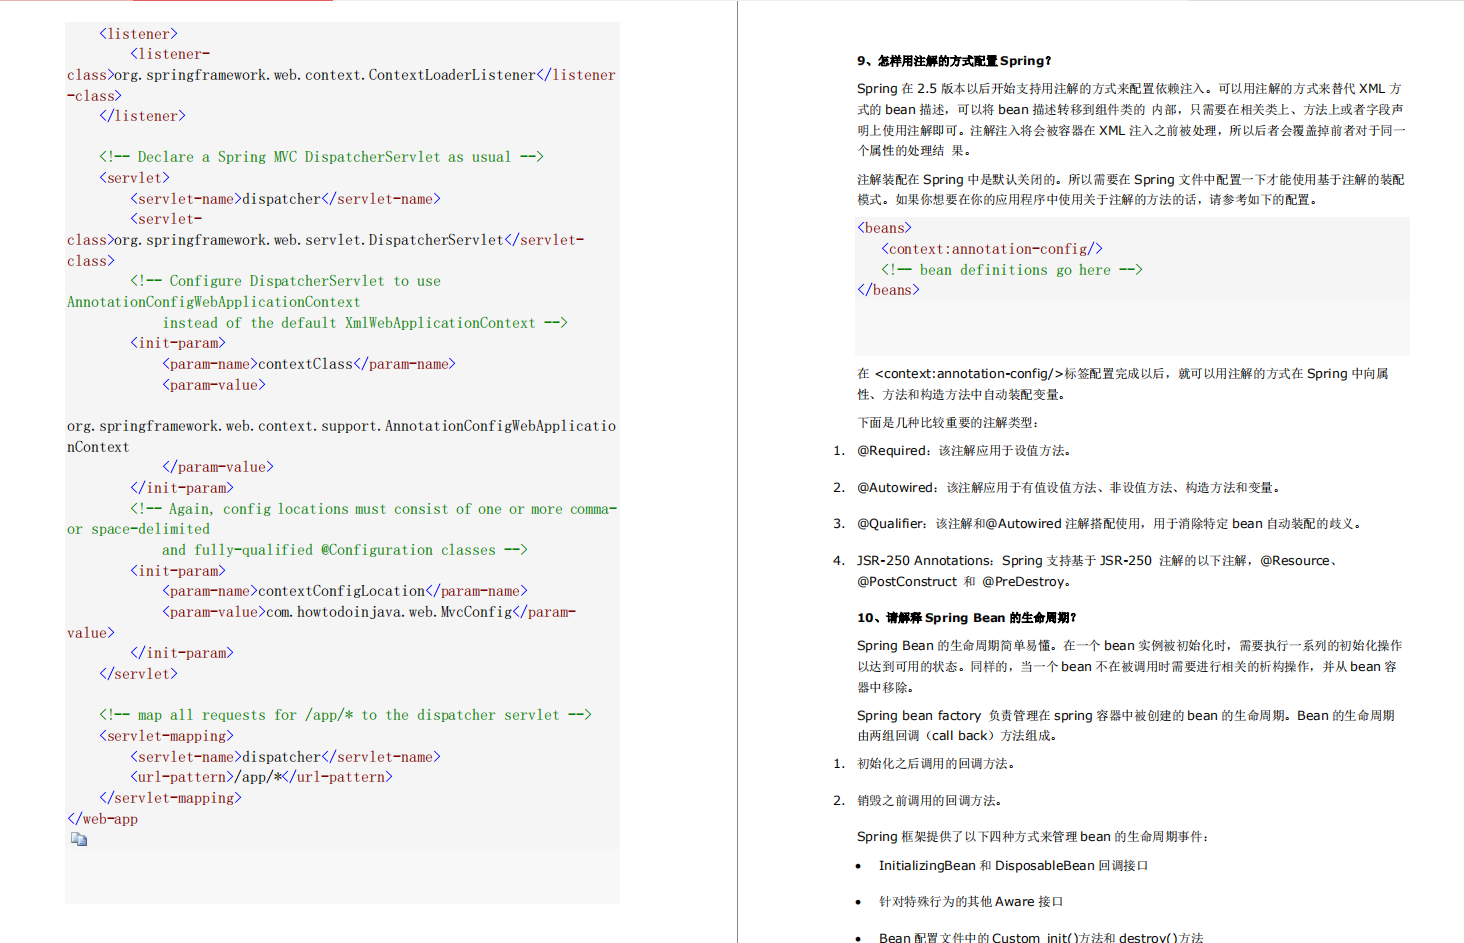Click heading "9、怎样用注解的方式配置 Spring?"
This screenshot has width=1464, height=943.
click(954, 61)
